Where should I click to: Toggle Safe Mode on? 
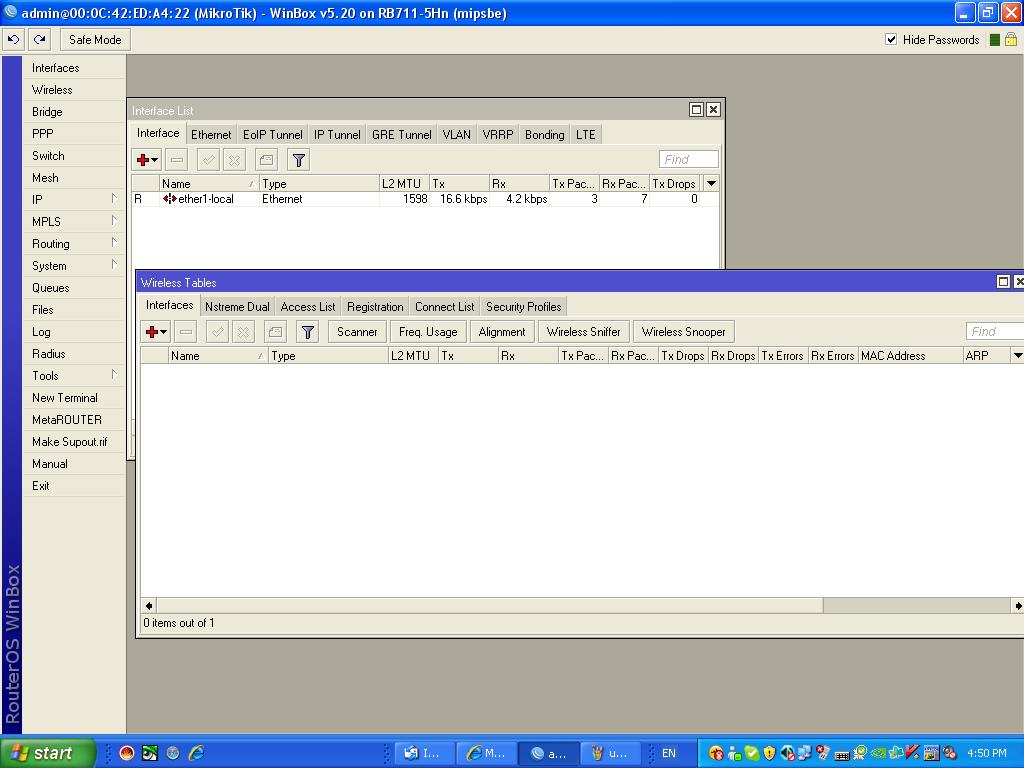coord(95,39)
